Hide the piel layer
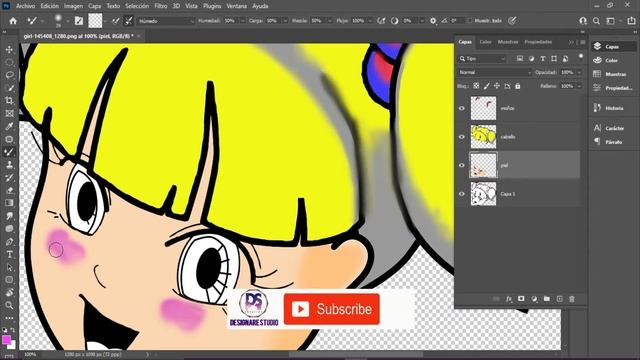The height and width of the screenshot is (360, 640). click(x=462, y=165)
